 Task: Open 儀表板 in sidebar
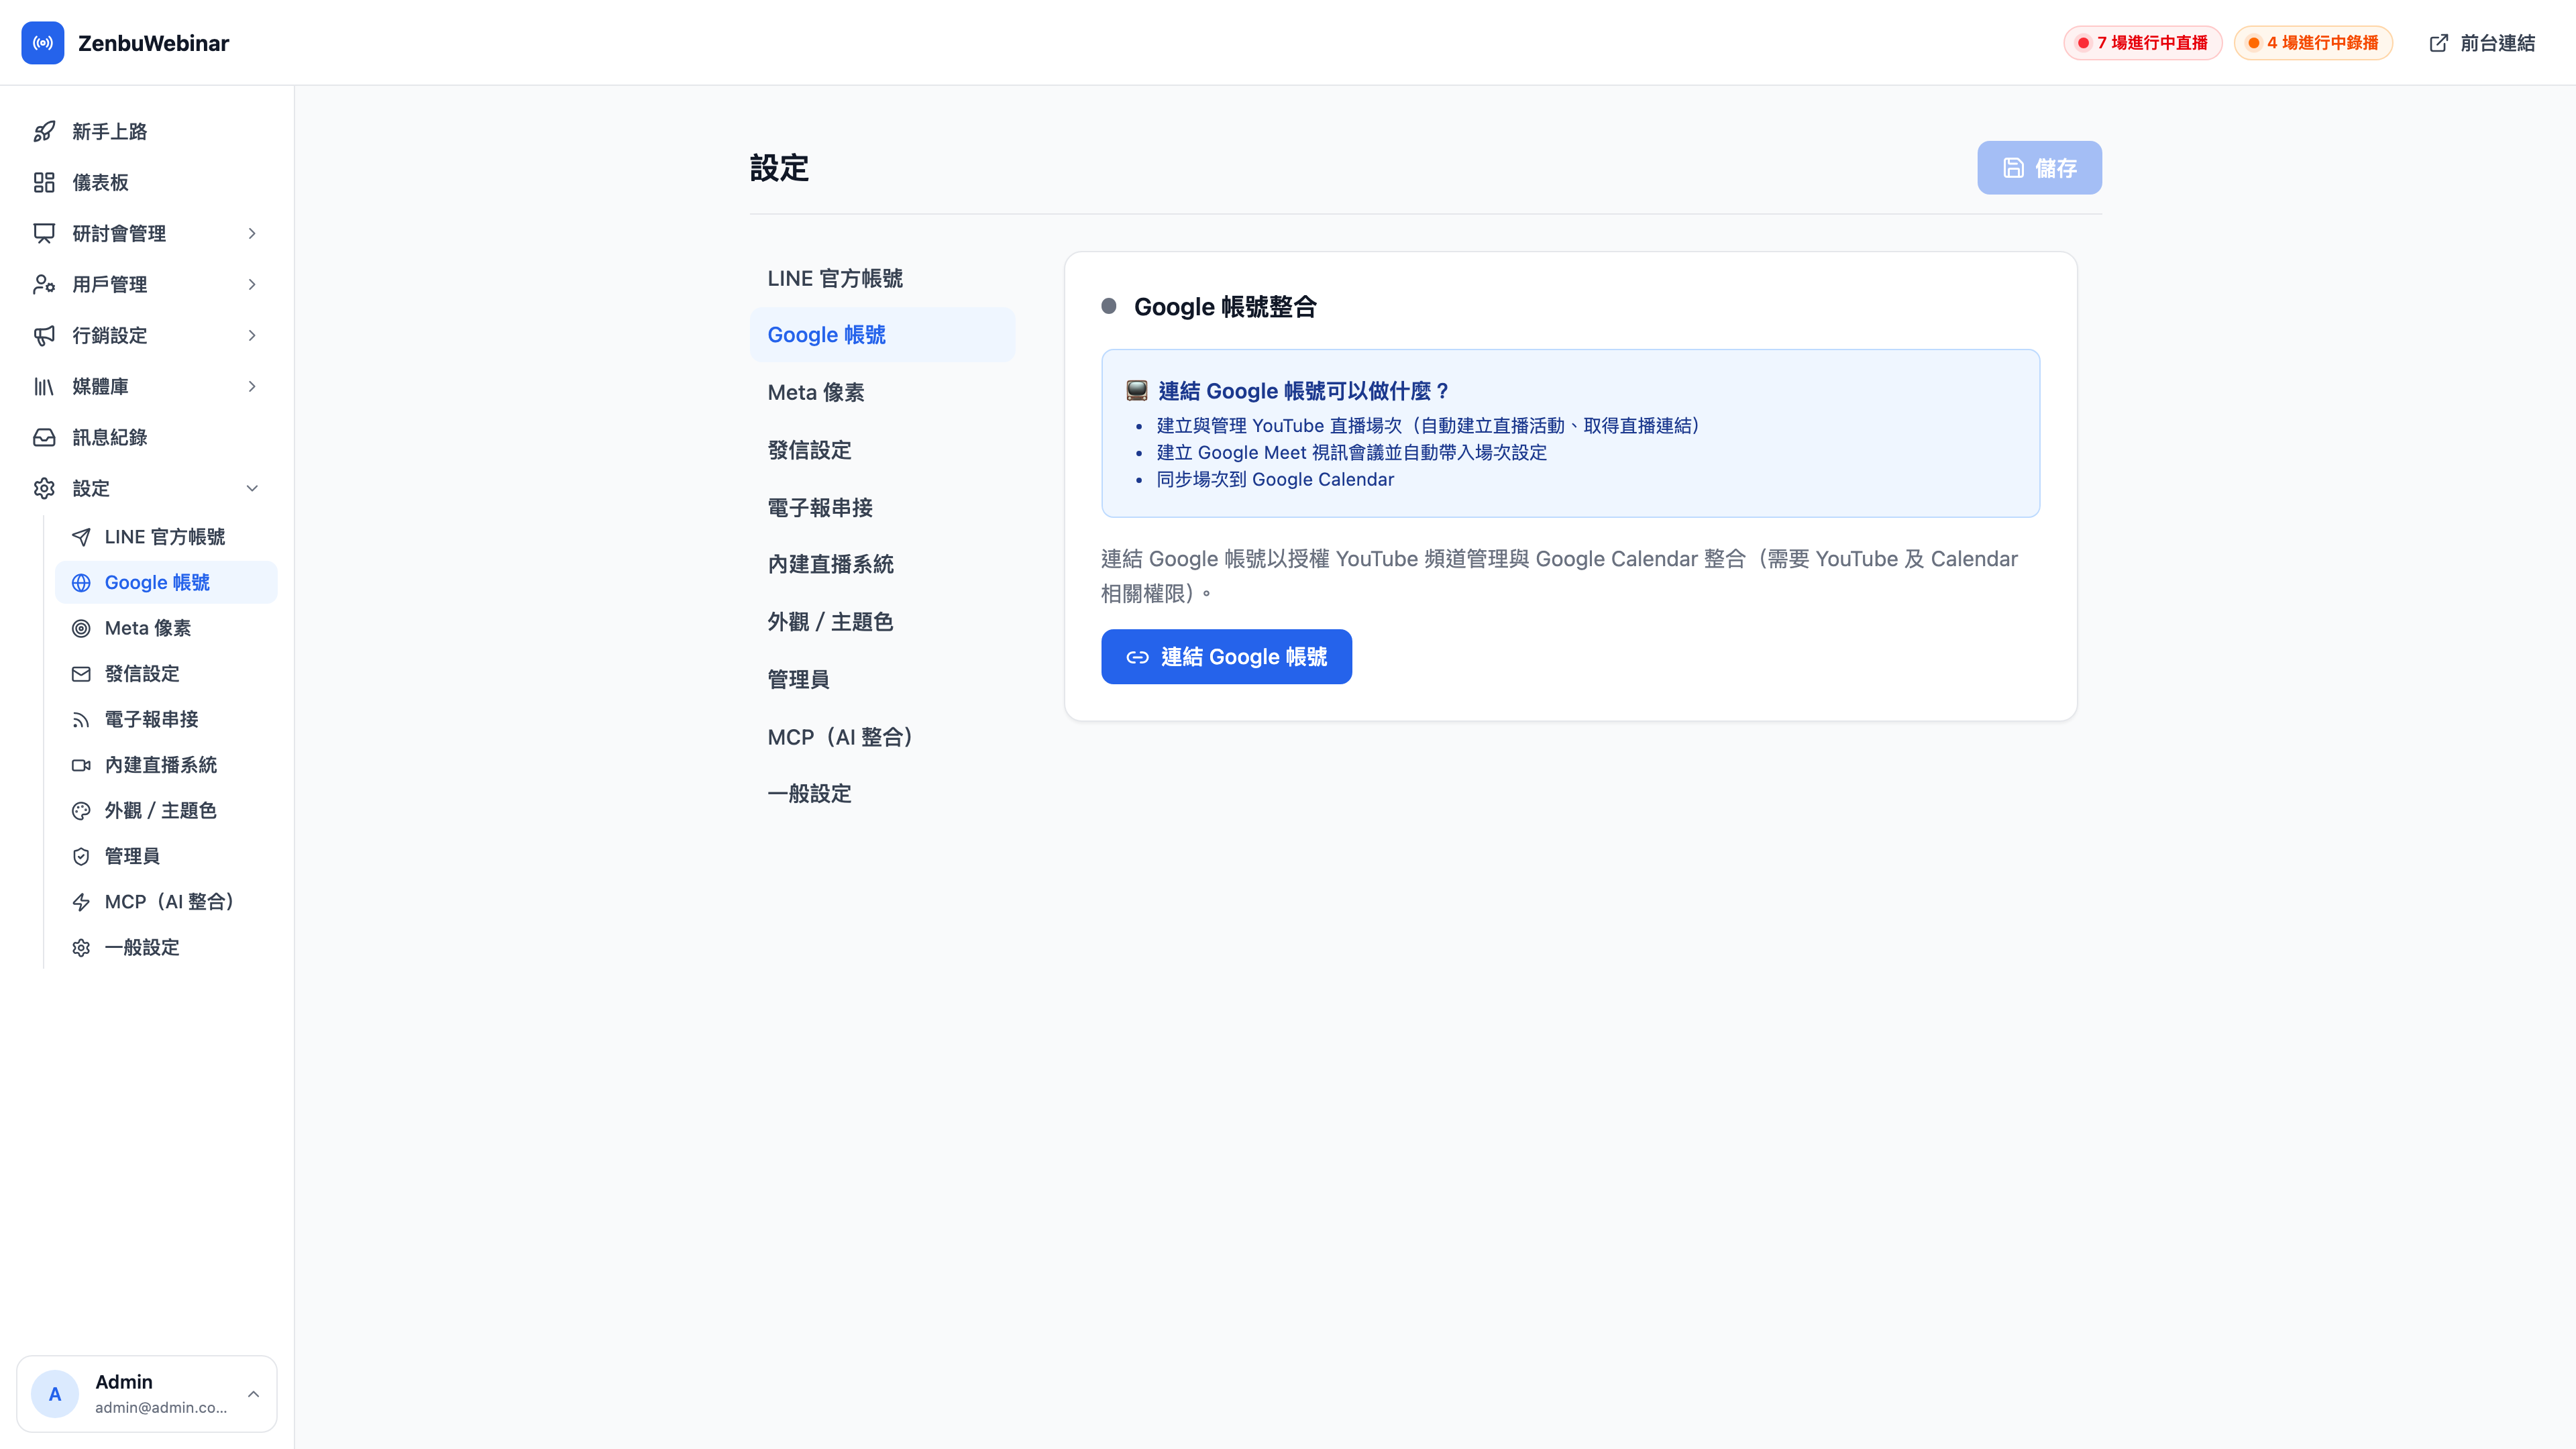pos(147,183)
